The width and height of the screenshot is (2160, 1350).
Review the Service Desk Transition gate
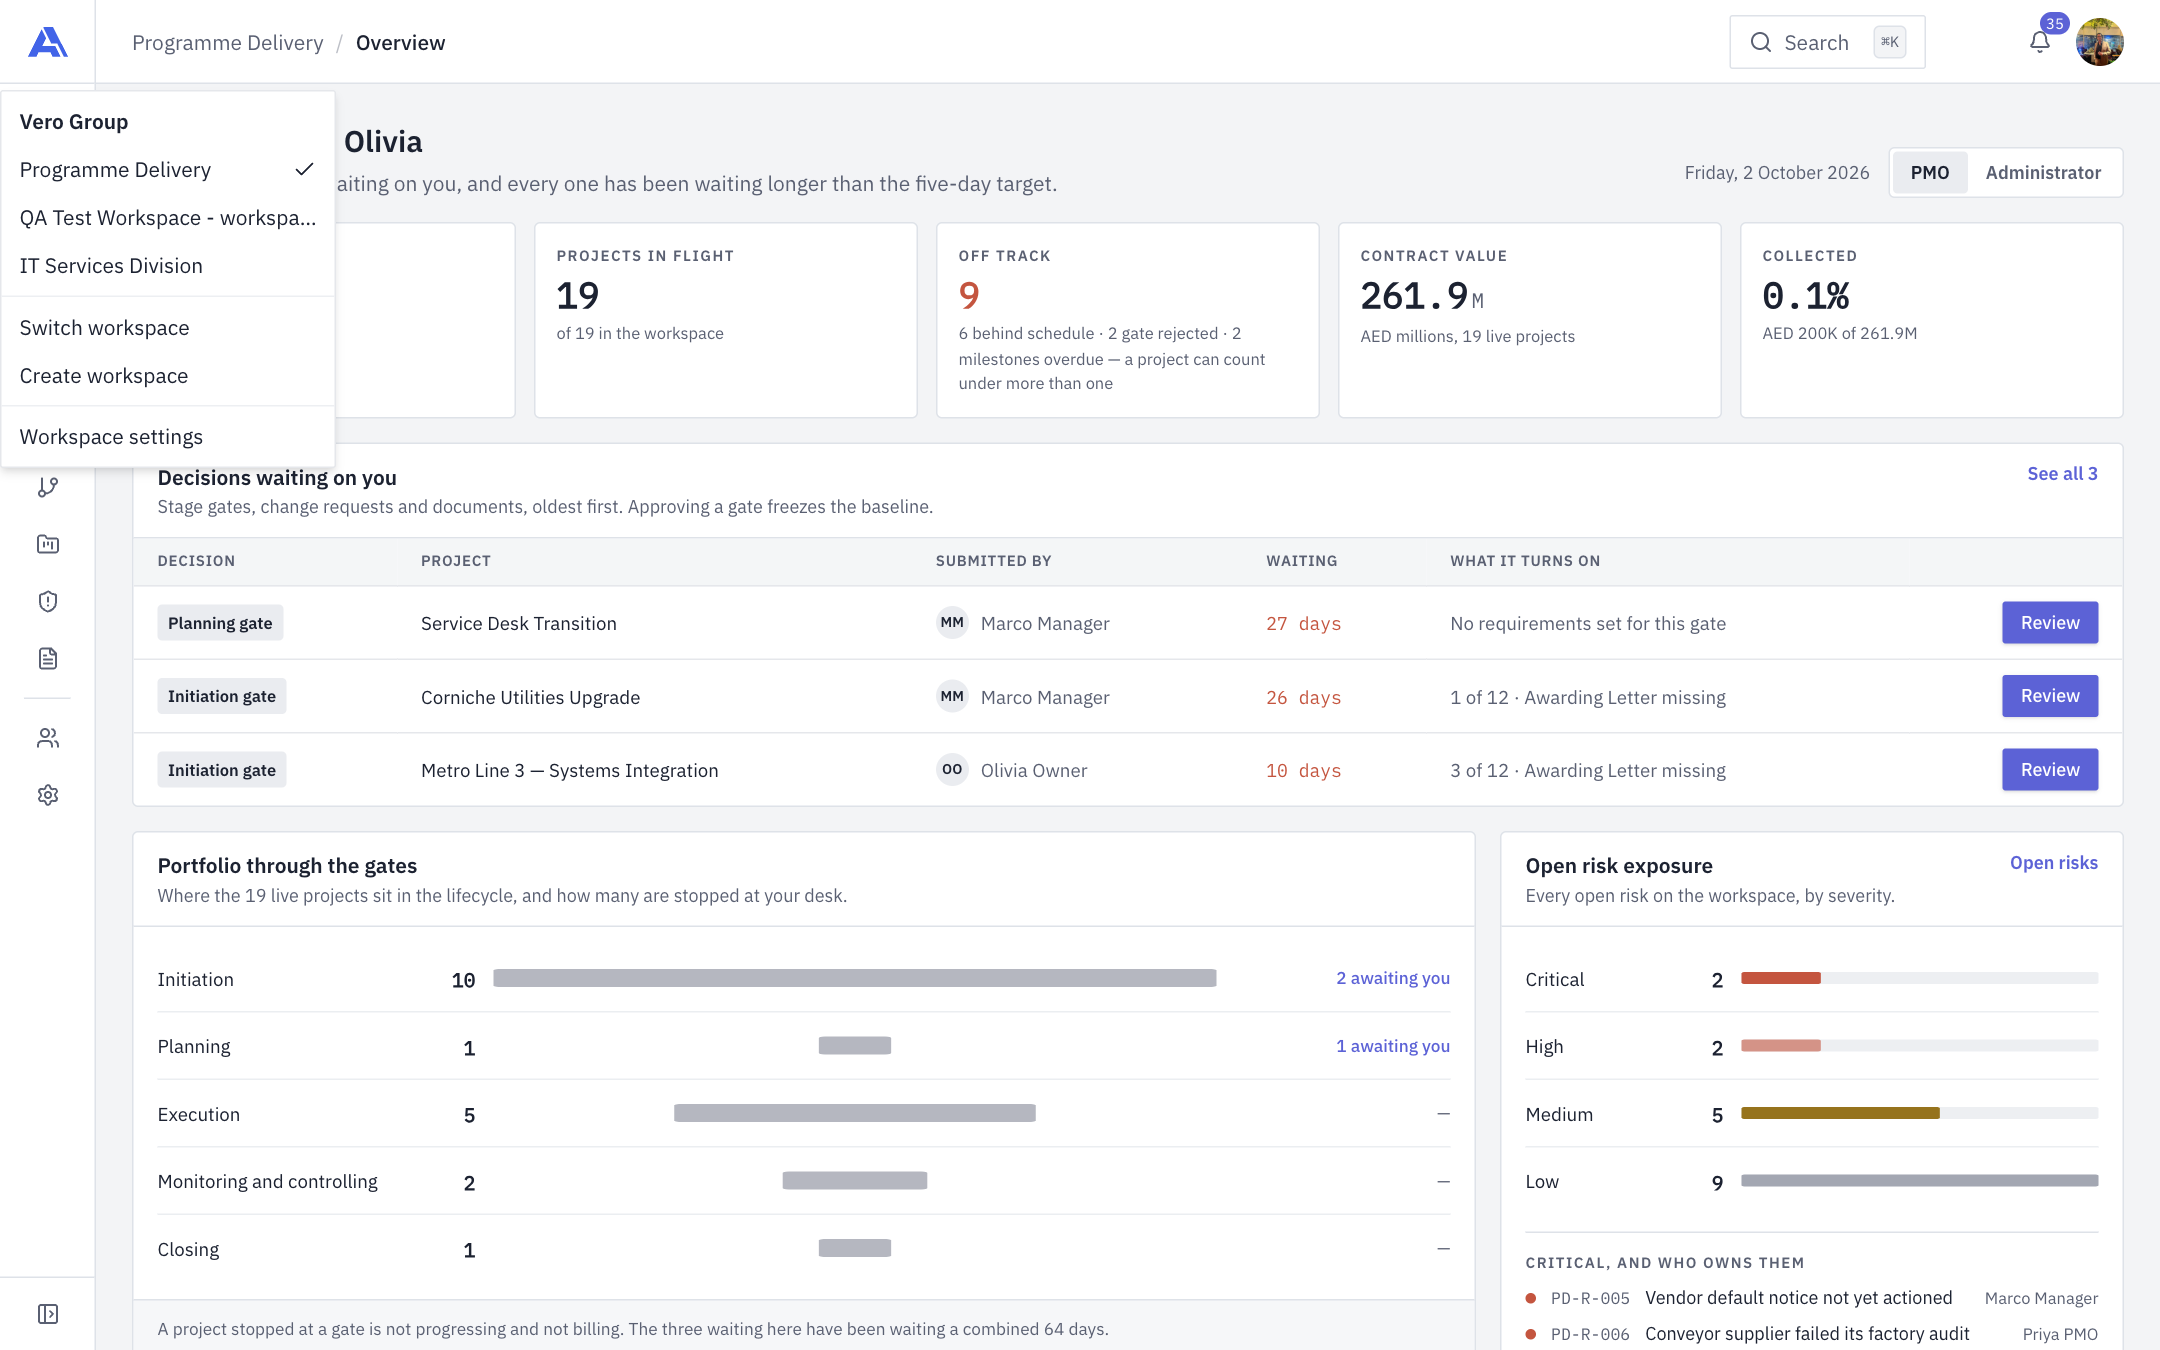2050,623
